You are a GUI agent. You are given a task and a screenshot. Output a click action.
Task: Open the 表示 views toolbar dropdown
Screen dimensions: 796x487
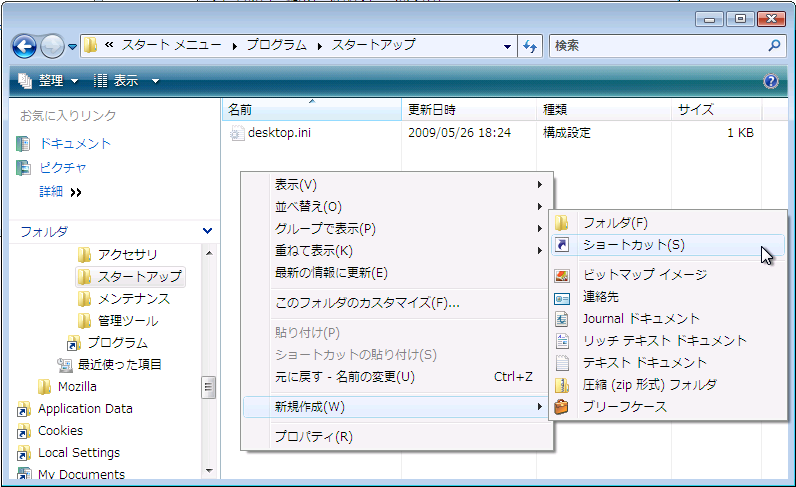(x=126, y=81)
